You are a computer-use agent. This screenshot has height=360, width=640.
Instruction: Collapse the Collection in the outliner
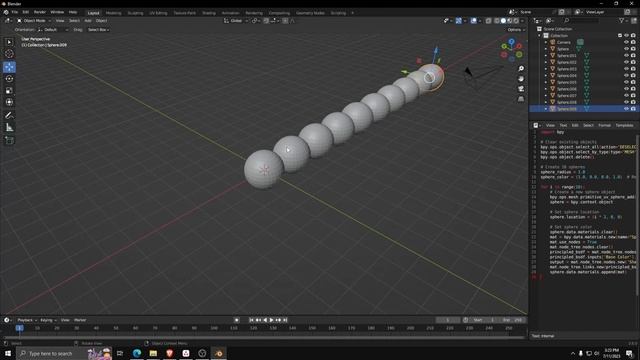click(540, 36)
